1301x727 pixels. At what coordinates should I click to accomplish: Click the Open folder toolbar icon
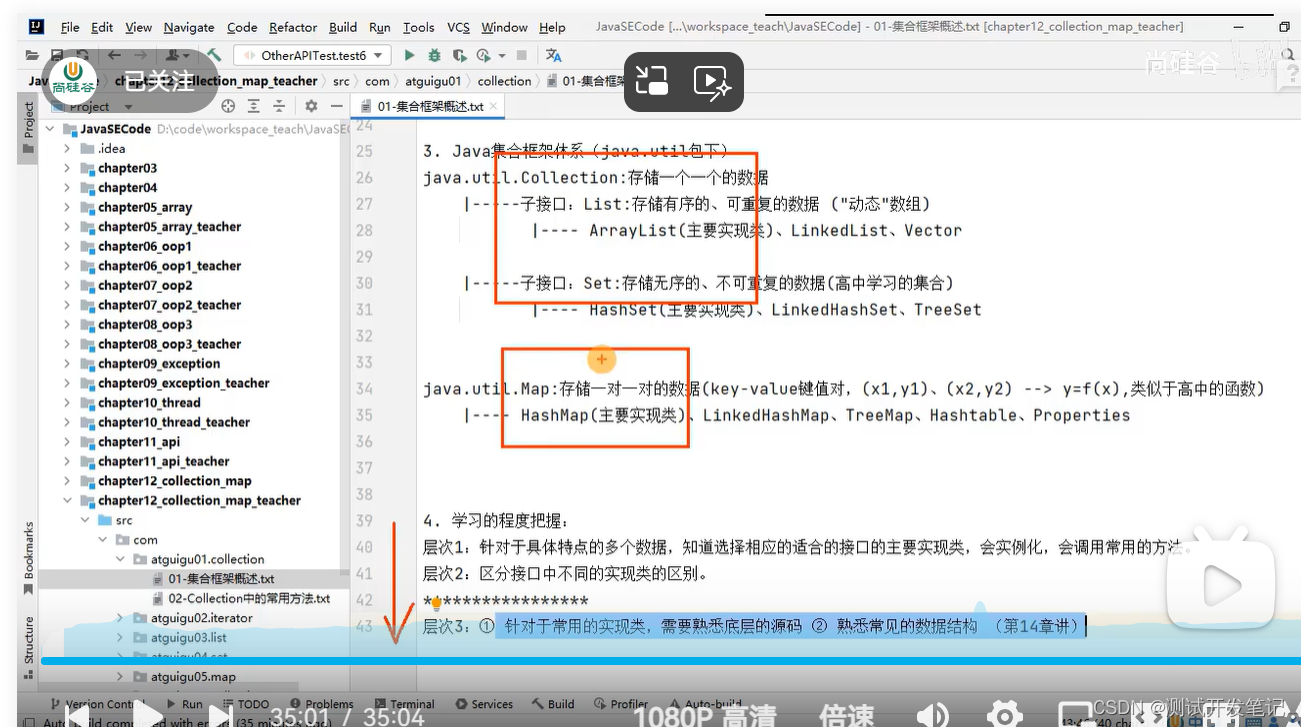click(x=33, y=56)
